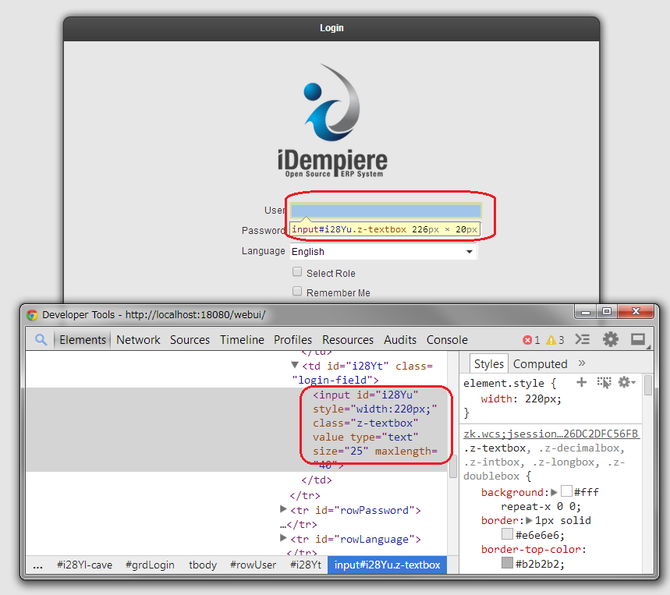
Task: Click the #i28Yt breadcrumb
Action: point(306,565)
